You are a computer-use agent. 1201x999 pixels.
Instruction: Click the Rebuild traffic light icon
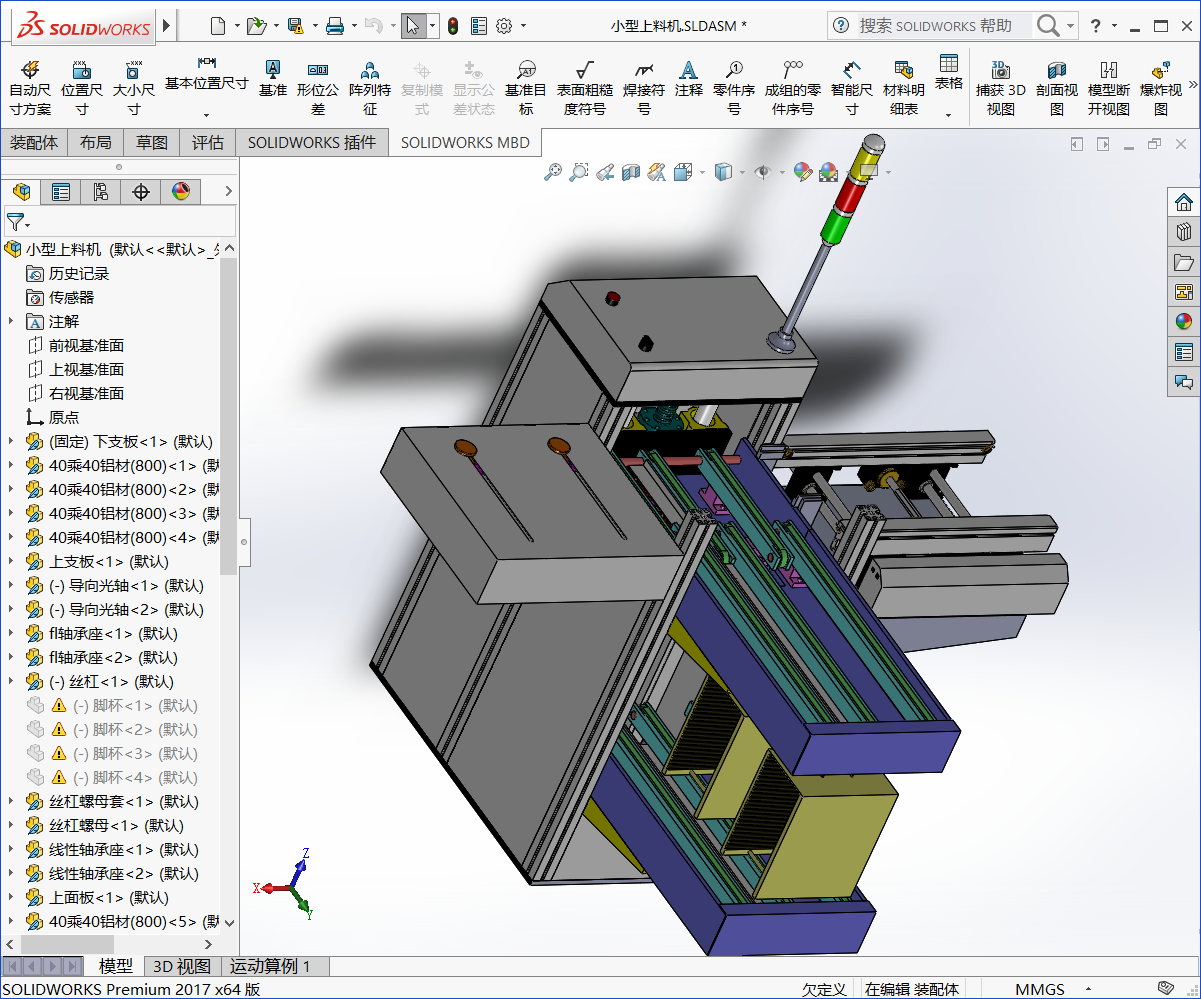point(453,26)
